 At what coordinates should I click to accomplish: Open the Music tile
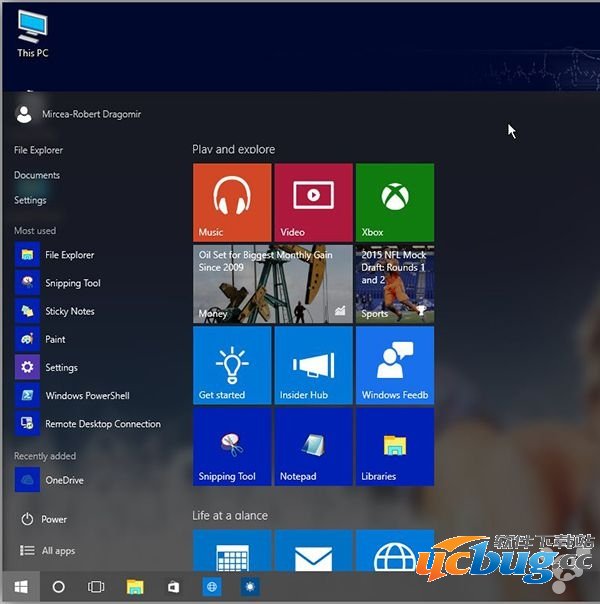[x=232, y=202]
